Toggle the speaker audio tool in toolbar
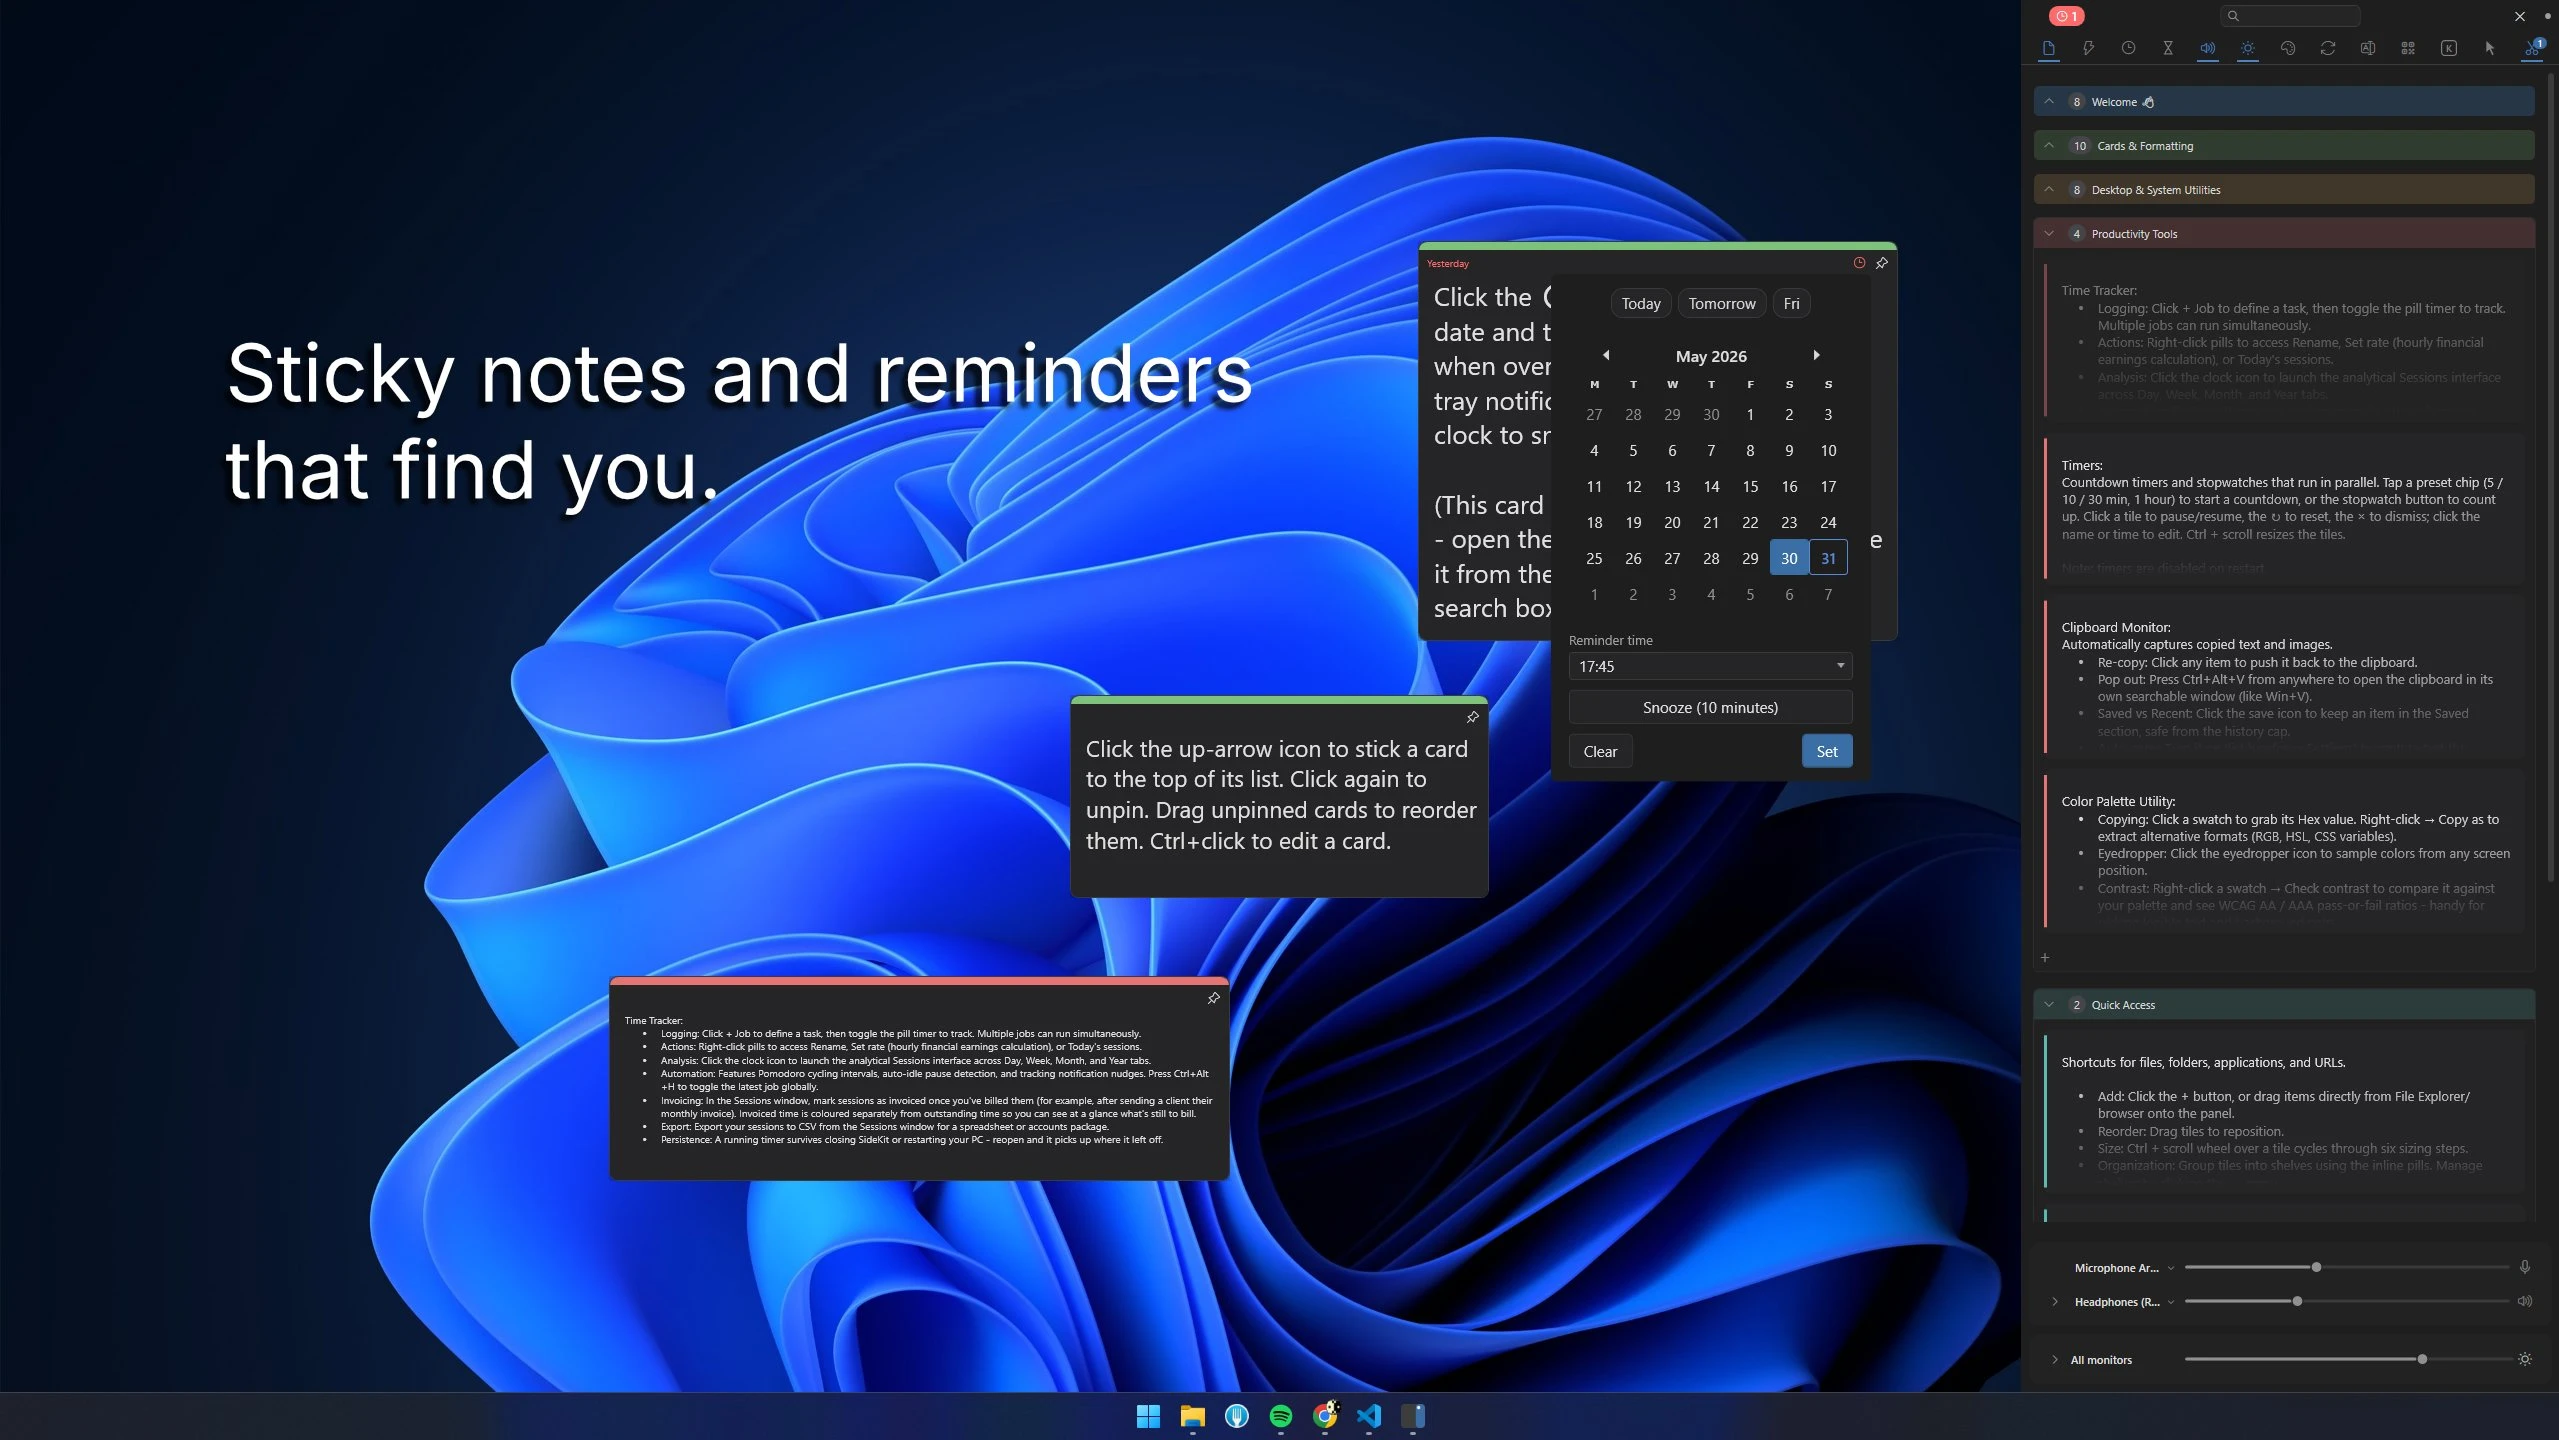The height and width of the screenshot is (1440, 2559). point(2208,48)
